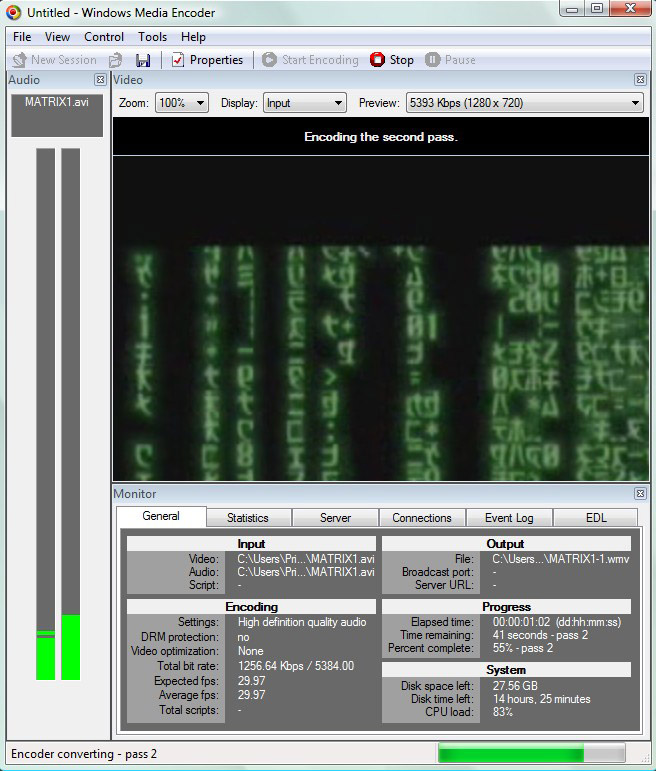This screenshot has height=771, width=656.
Task: Open the View menu
Action: tap(58, 37)
